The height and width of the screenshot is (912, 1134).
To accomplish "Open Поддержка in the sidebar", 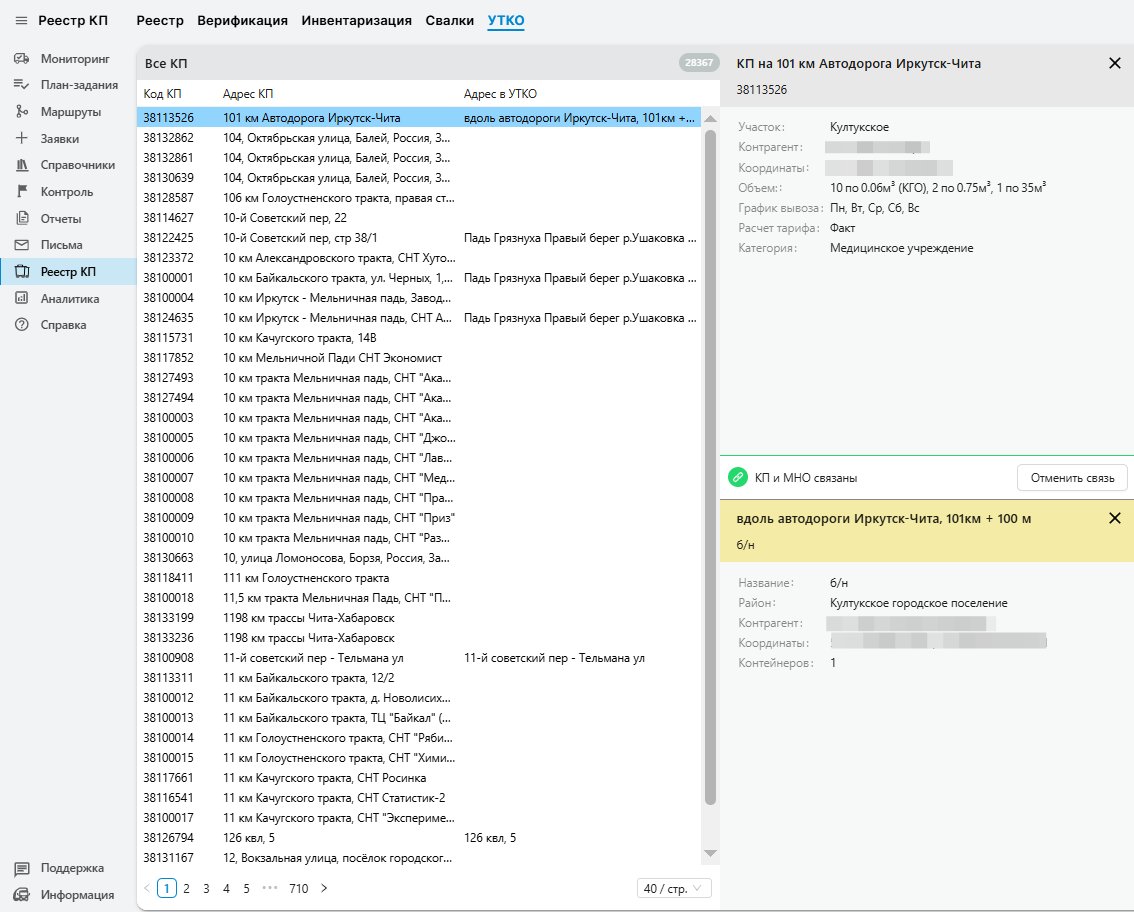I will point(71,868).
